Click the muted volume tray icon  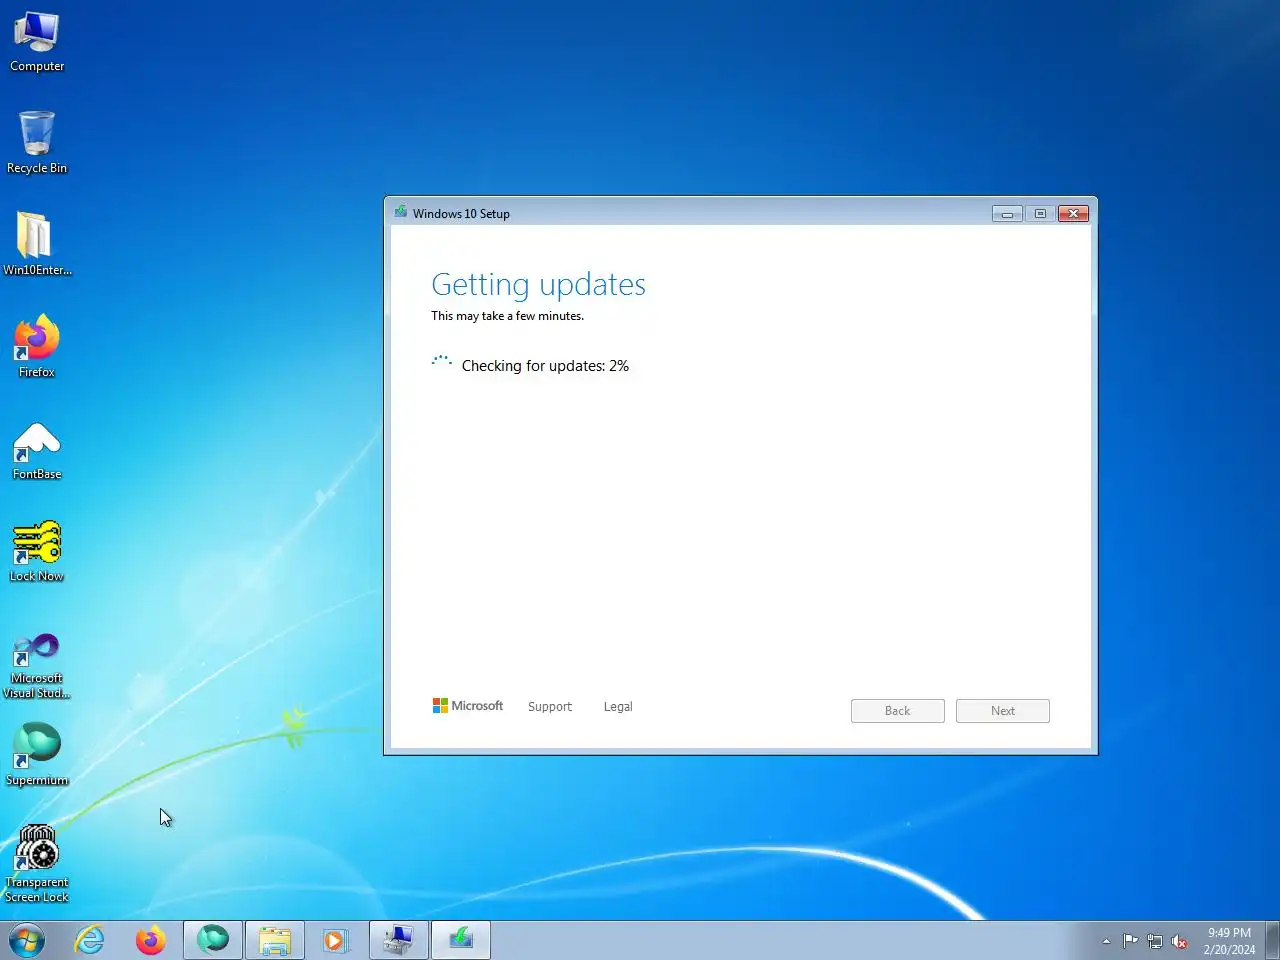click(1179, 941)
